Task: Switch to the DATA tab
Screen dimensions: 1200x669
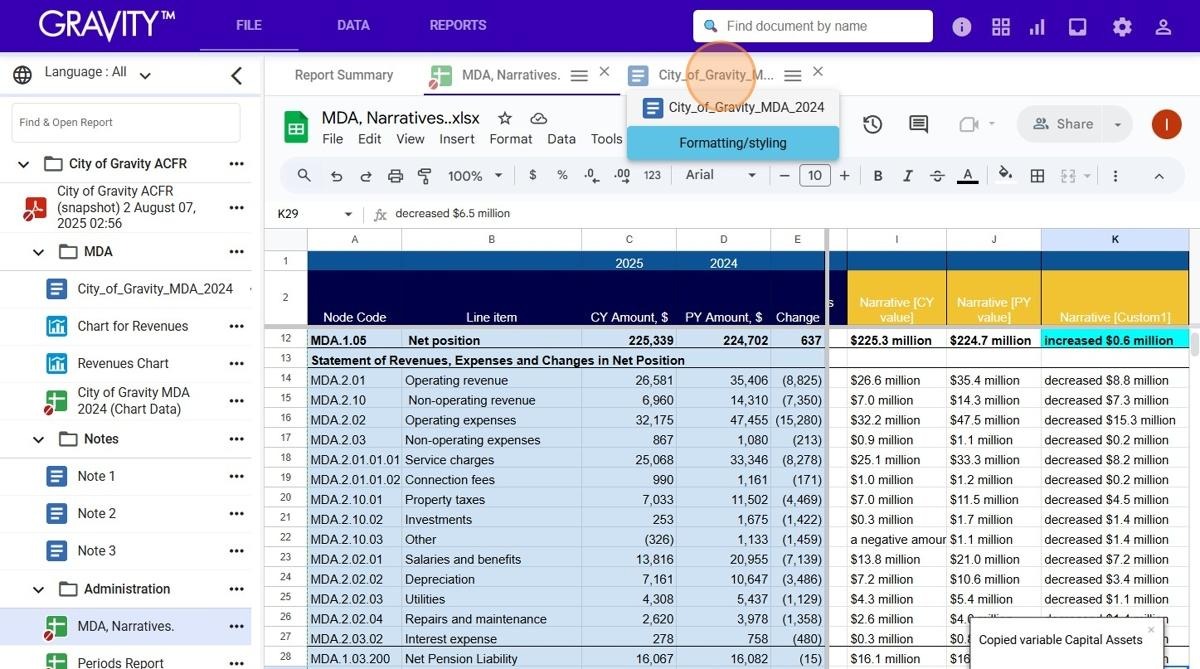Action: point(353,25)
